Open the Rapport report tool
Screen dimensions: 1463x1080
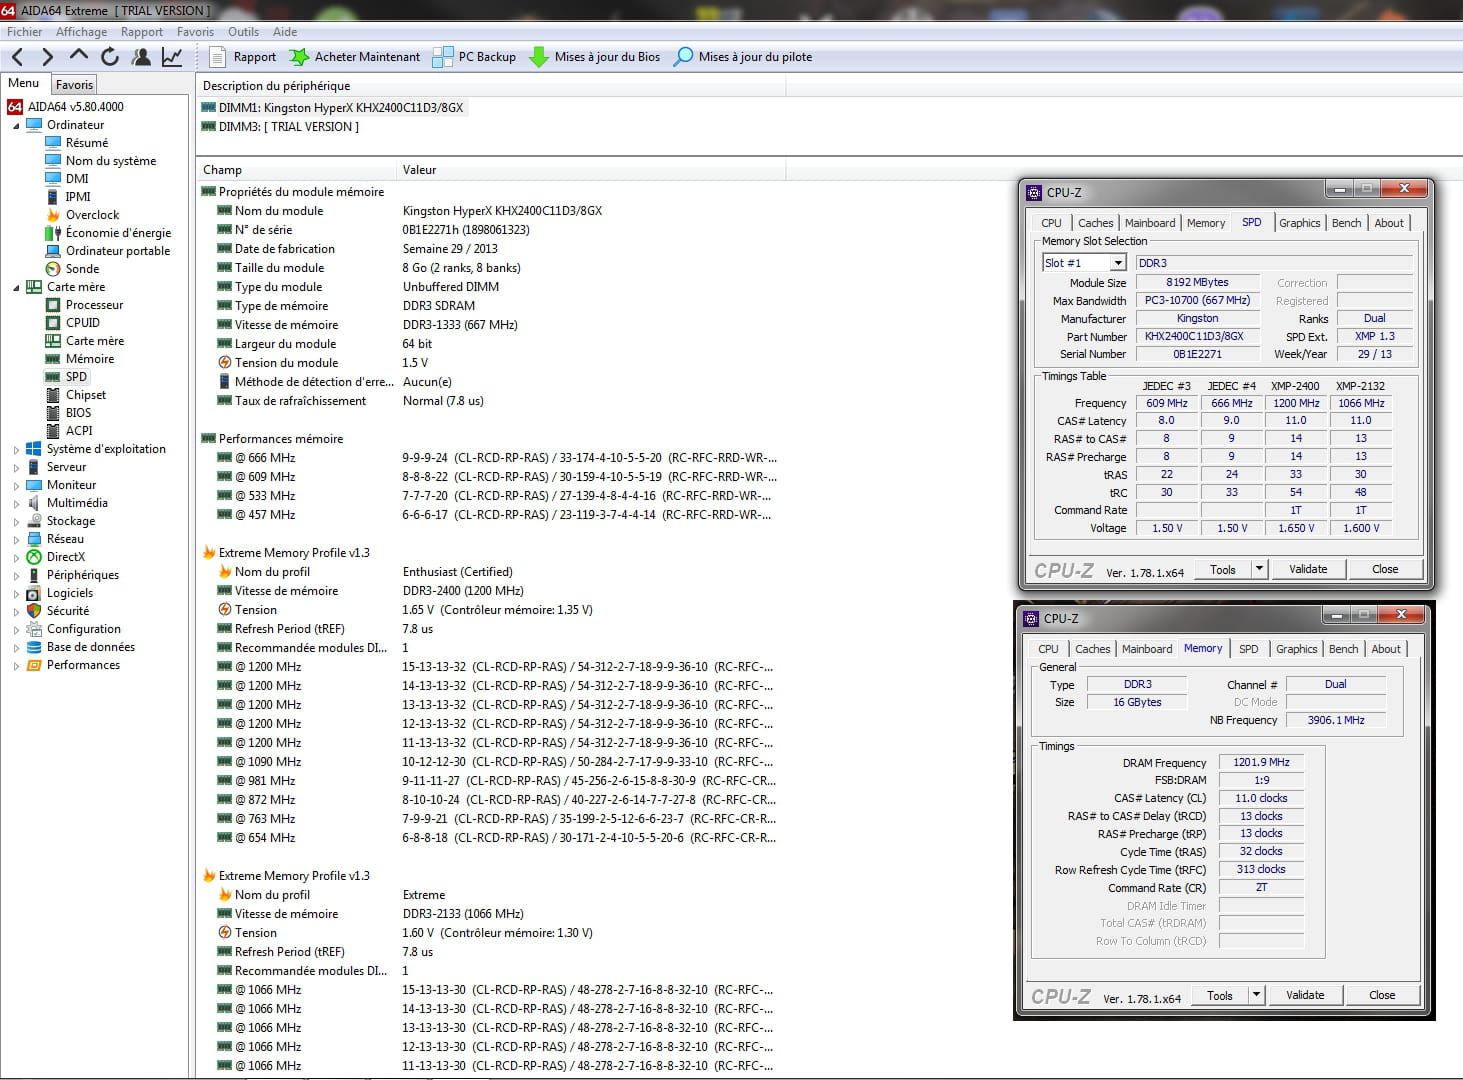coord(242,57)
